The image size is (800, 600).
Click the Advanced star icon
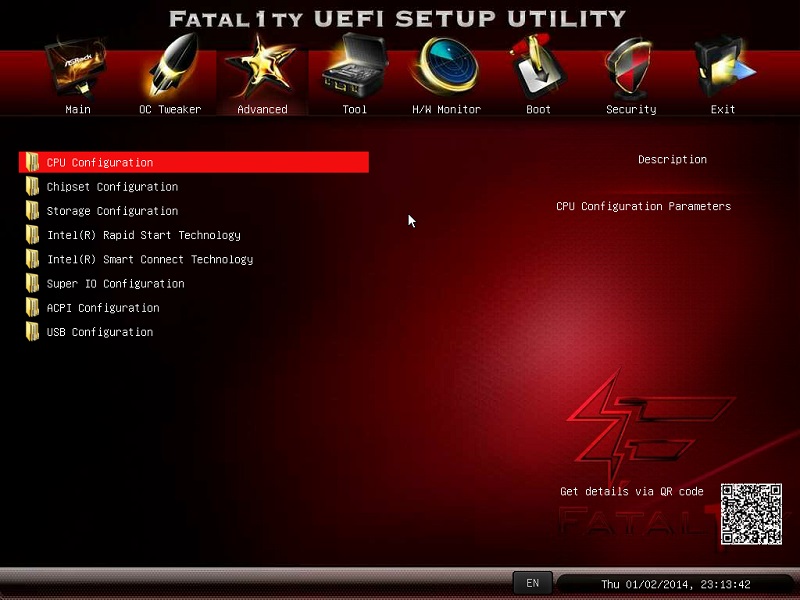coord(262,66)
